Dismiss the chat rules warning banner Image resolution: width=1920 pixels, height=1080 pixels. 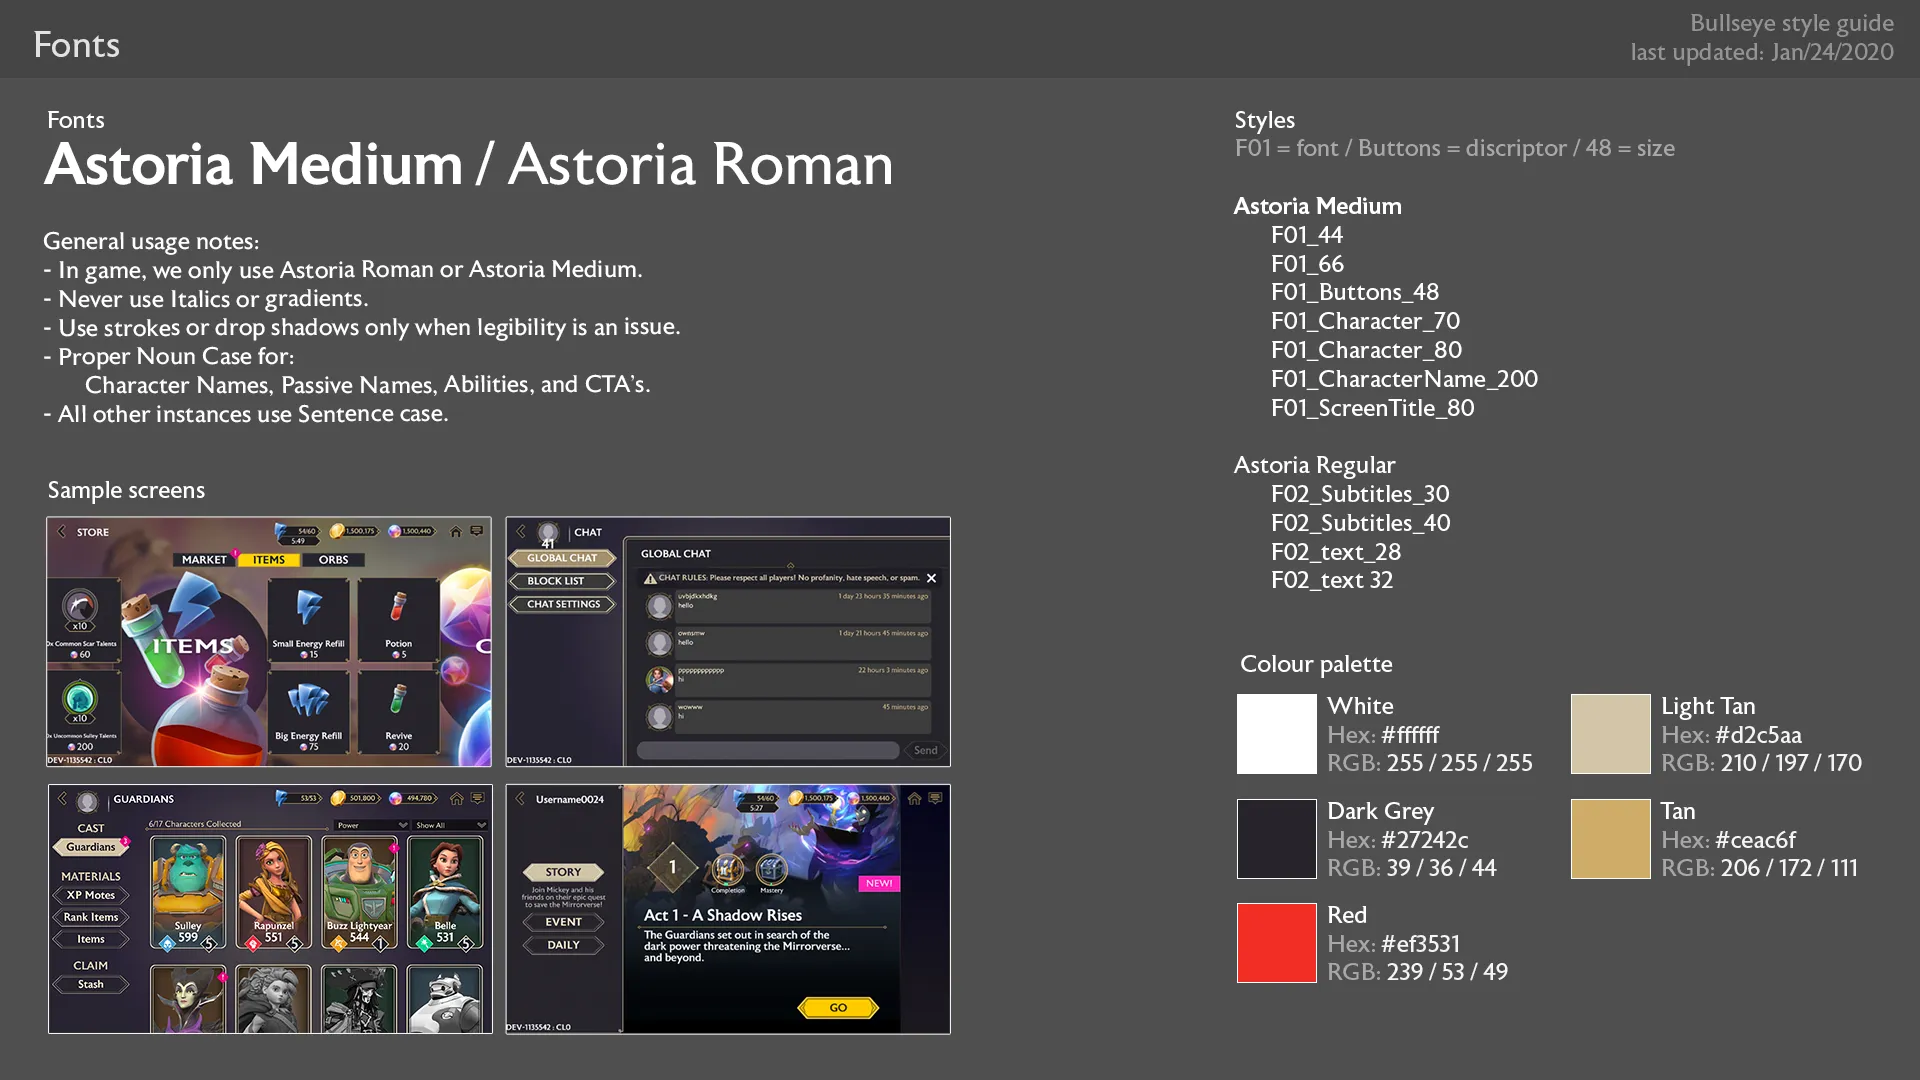pos(931,578)
